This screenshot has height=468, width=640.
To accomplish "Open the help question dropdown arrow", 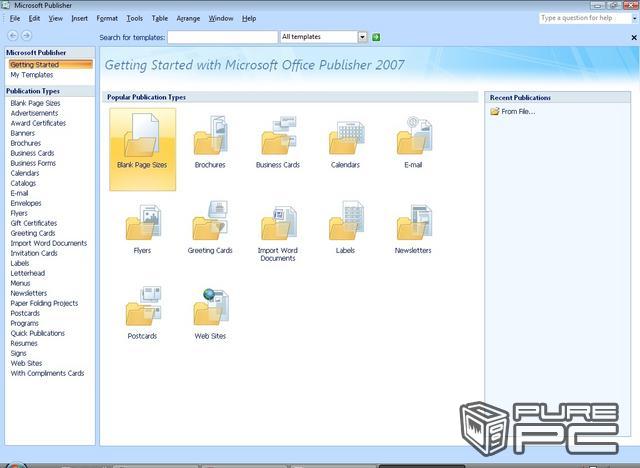I will click(635, 18).
